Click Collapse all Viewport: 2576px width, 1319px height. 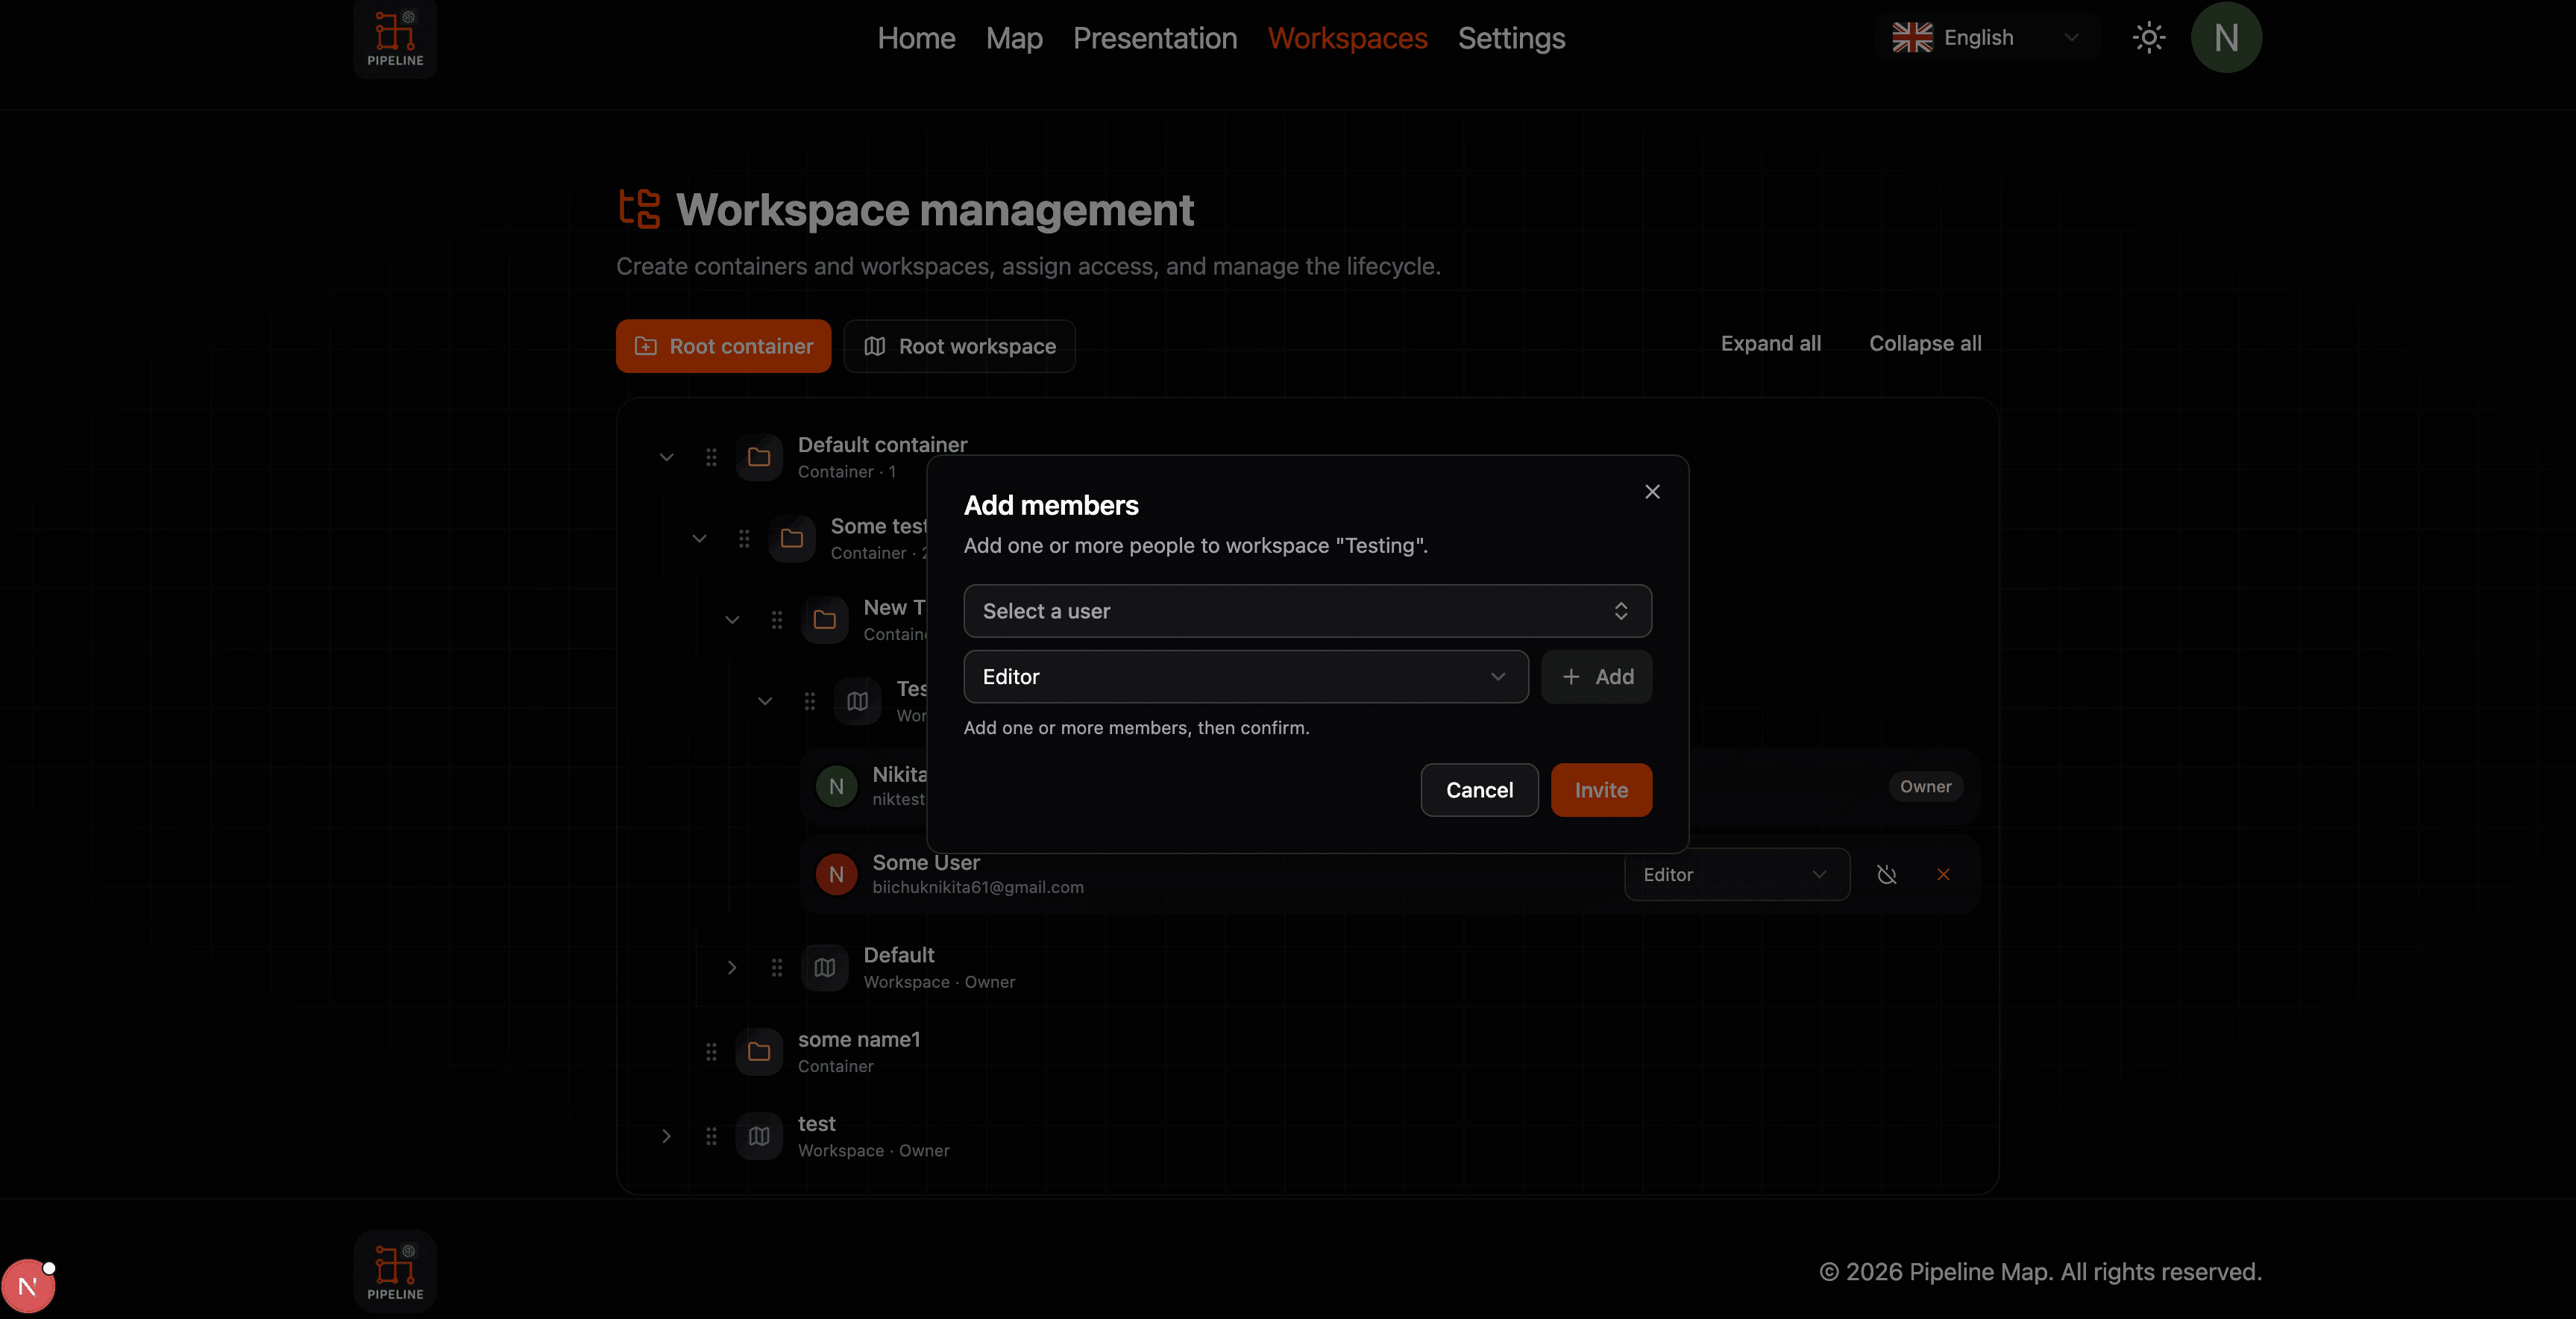(x=1925, y=343)
